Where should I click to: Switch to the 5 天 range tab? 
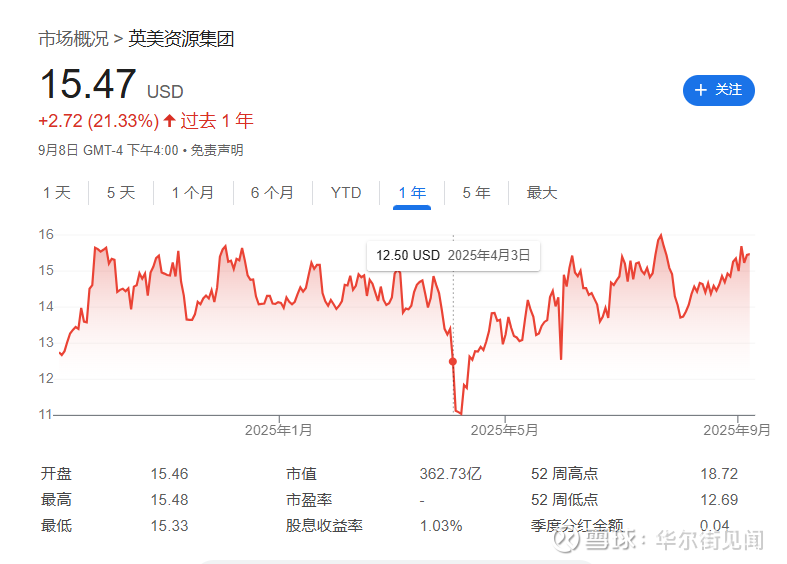(x=121, y=193)
